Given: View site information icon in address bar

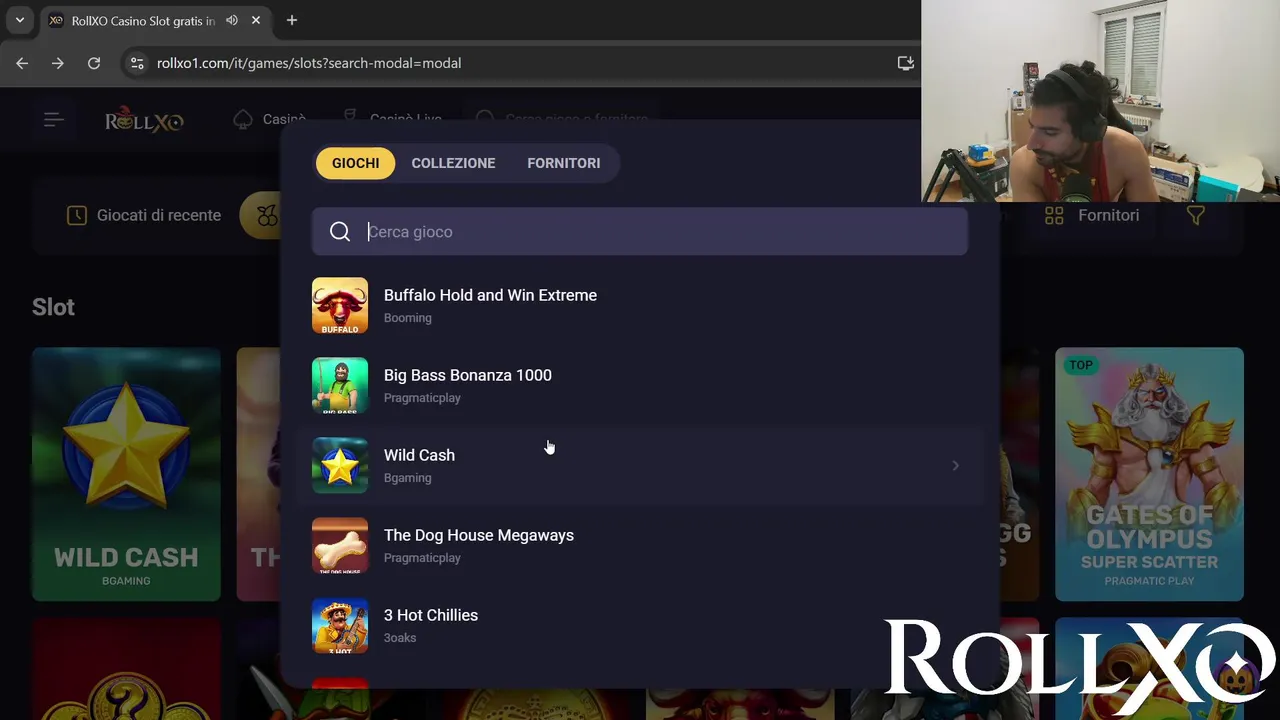Looking at the screenshot, I should pos(137,63).
